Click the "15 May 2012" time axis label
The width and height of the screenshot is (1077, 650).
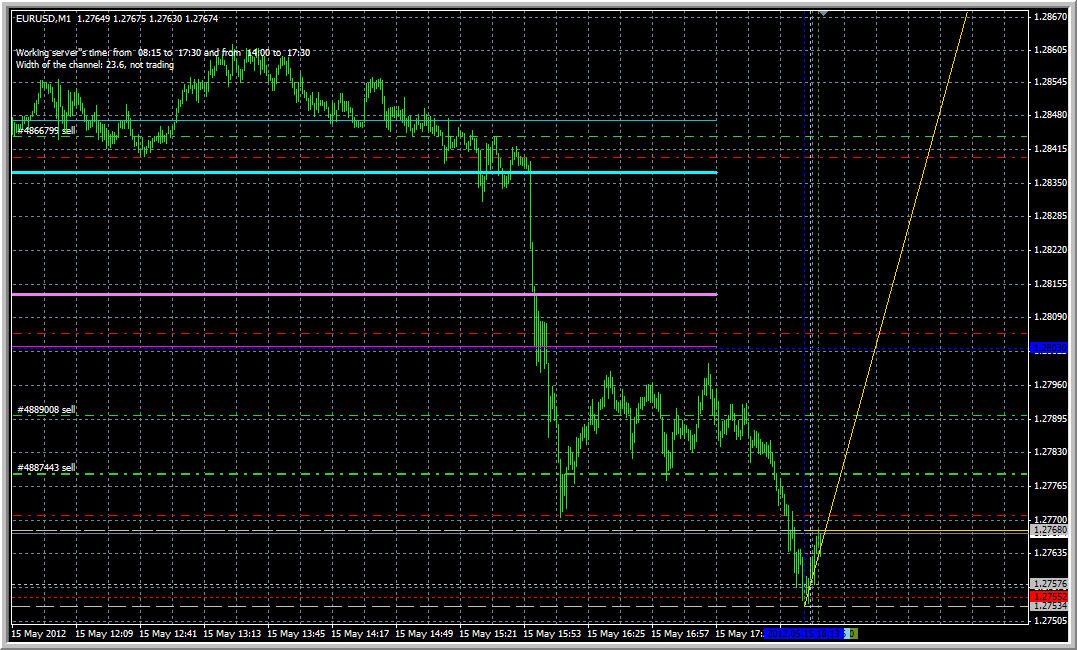pos(39,634)
